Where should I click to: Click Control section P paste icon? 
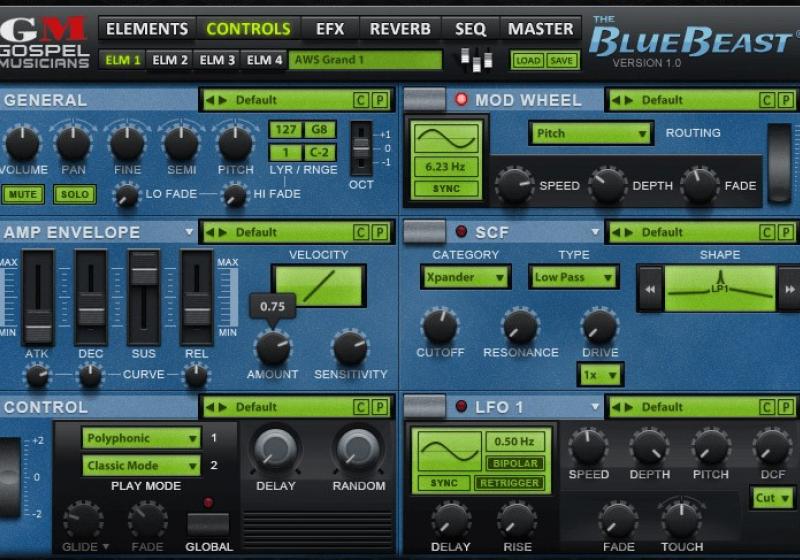380,407
